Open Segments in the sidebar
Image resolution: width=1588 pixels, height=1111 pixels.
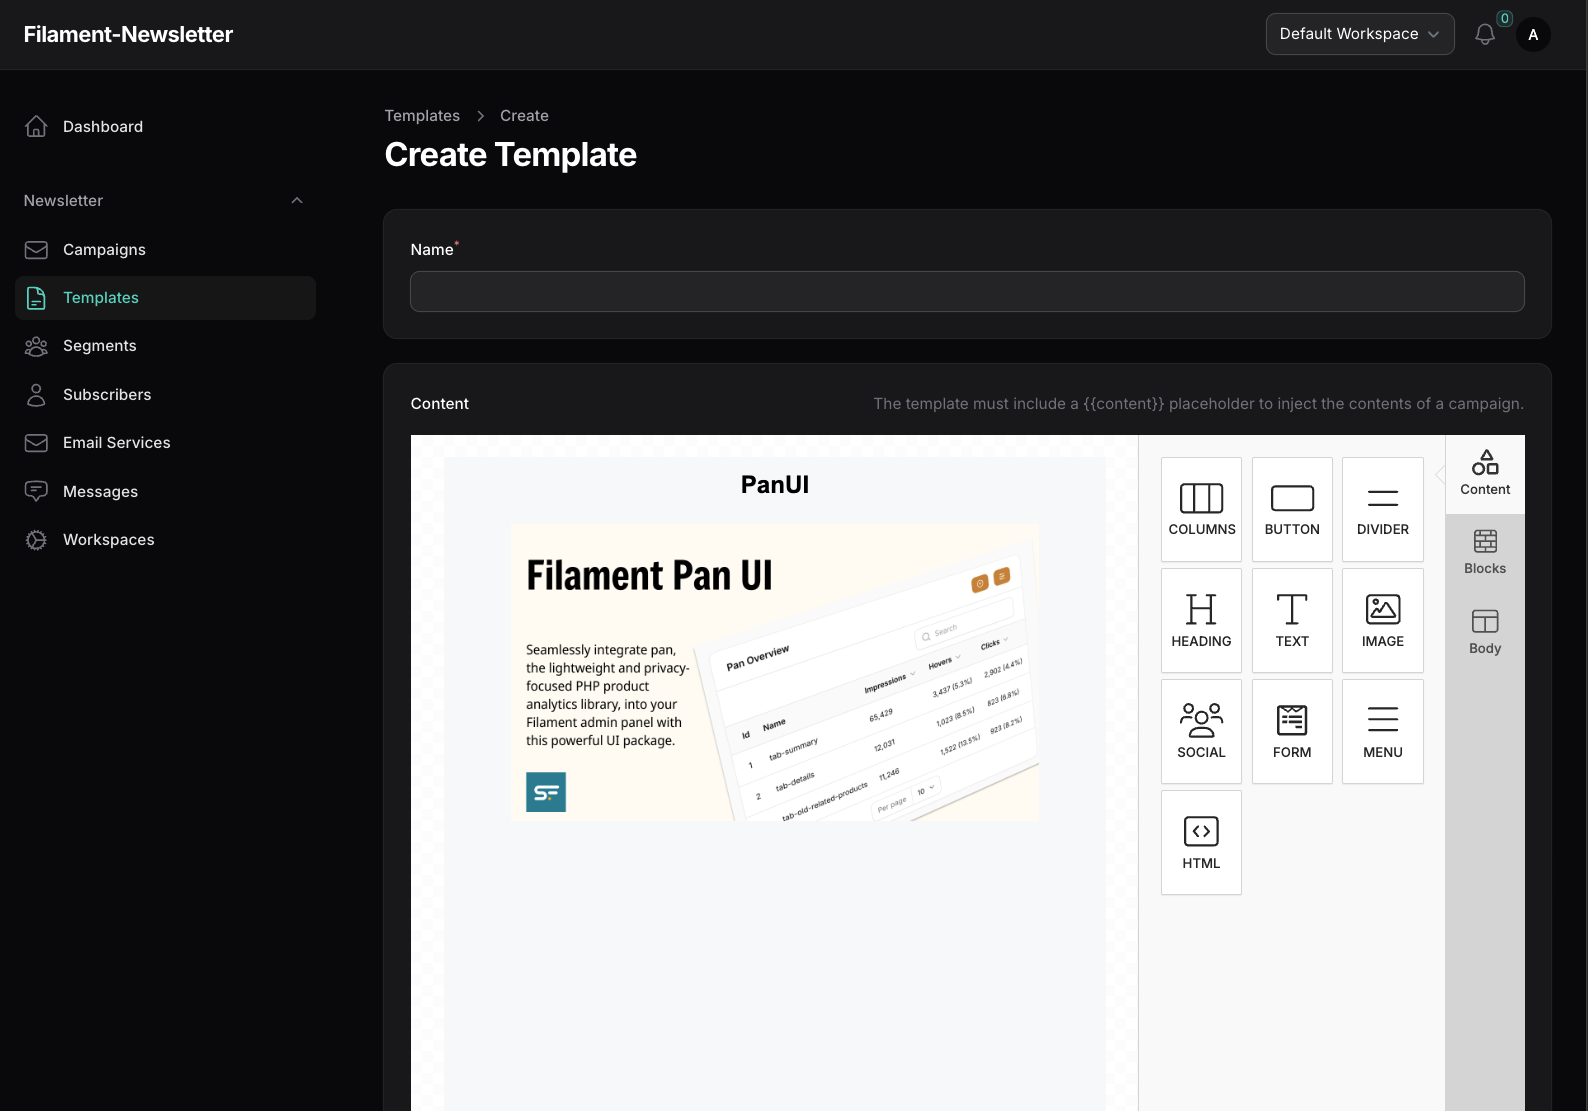click(x=165, y=346)
